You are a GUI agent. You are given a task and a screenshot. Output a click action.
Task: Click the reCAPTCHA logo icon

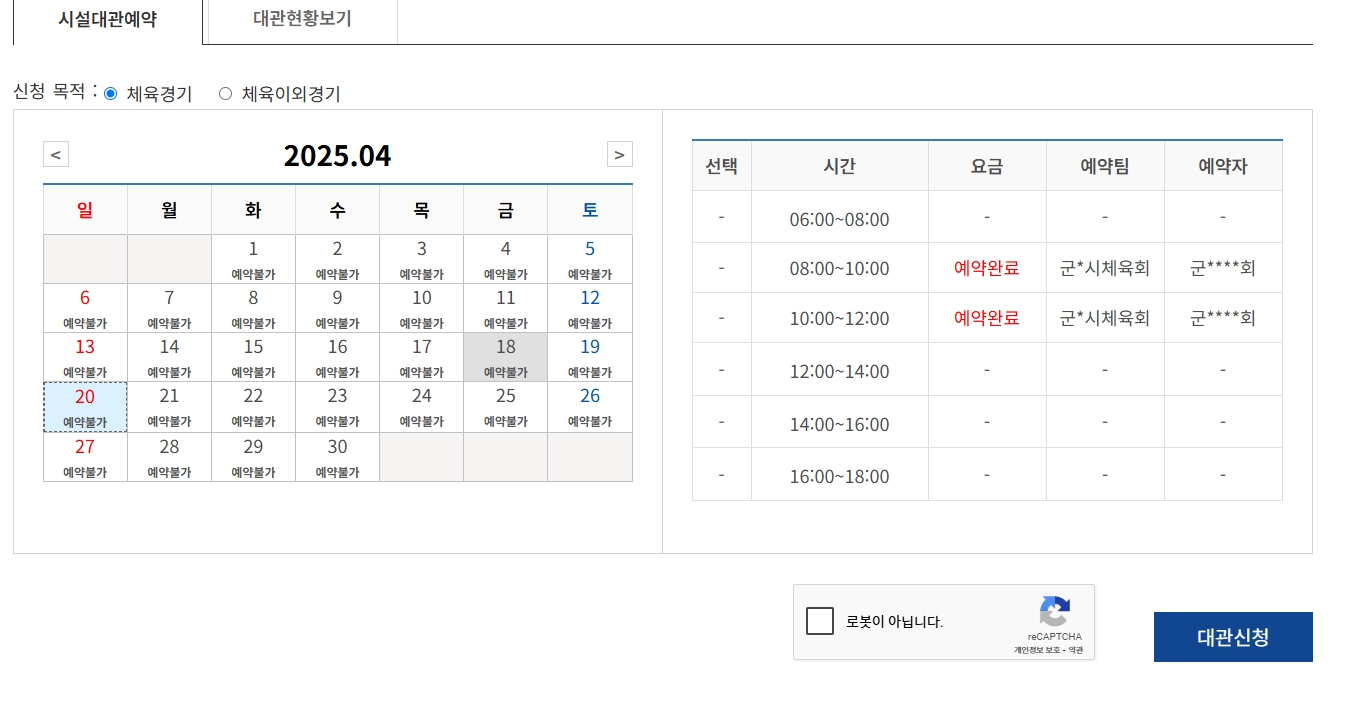point(1054,611)
